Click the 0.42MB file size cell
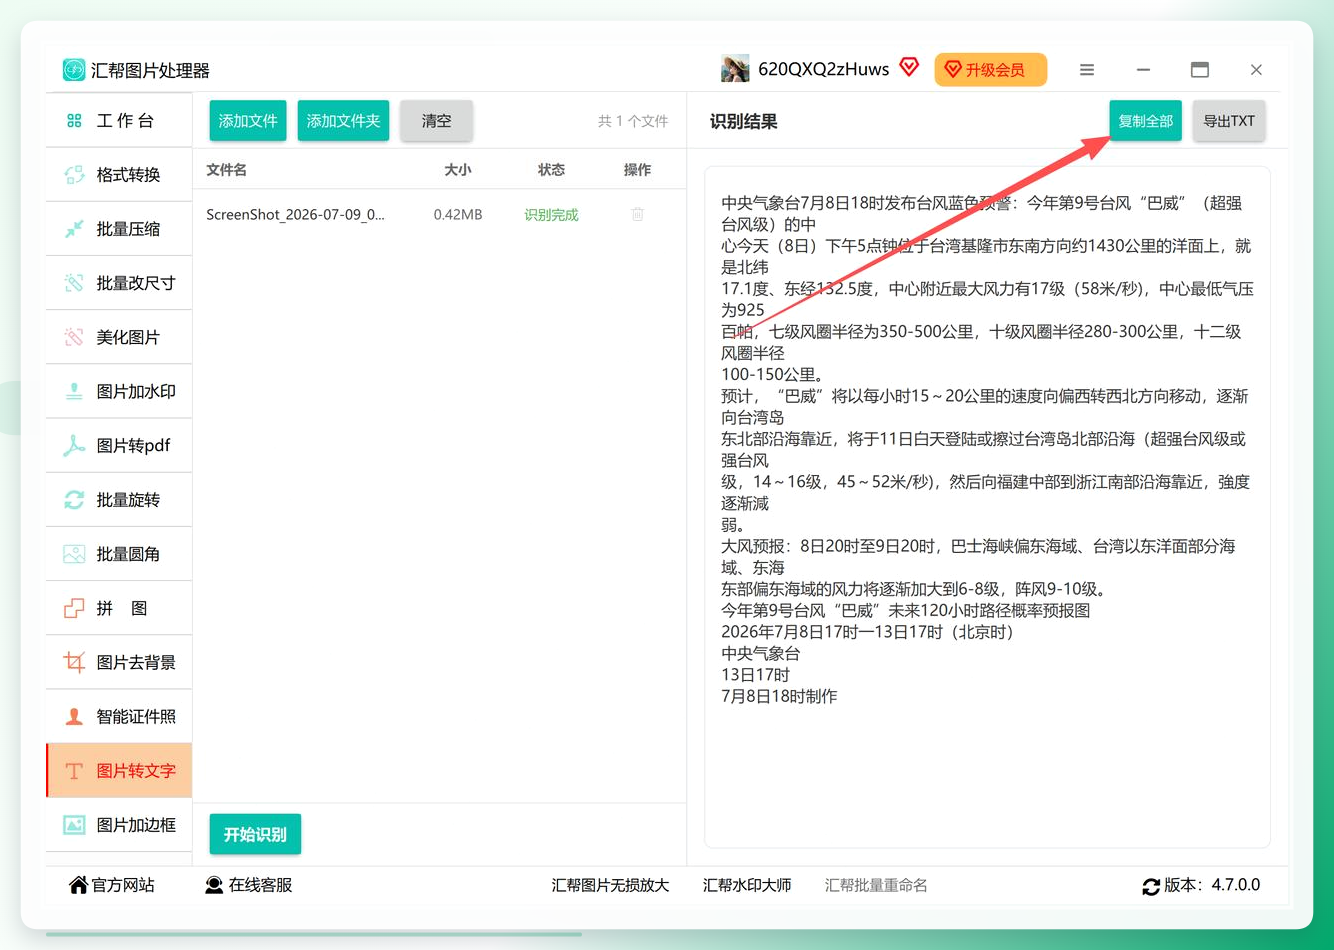 [x=458, y=214]
